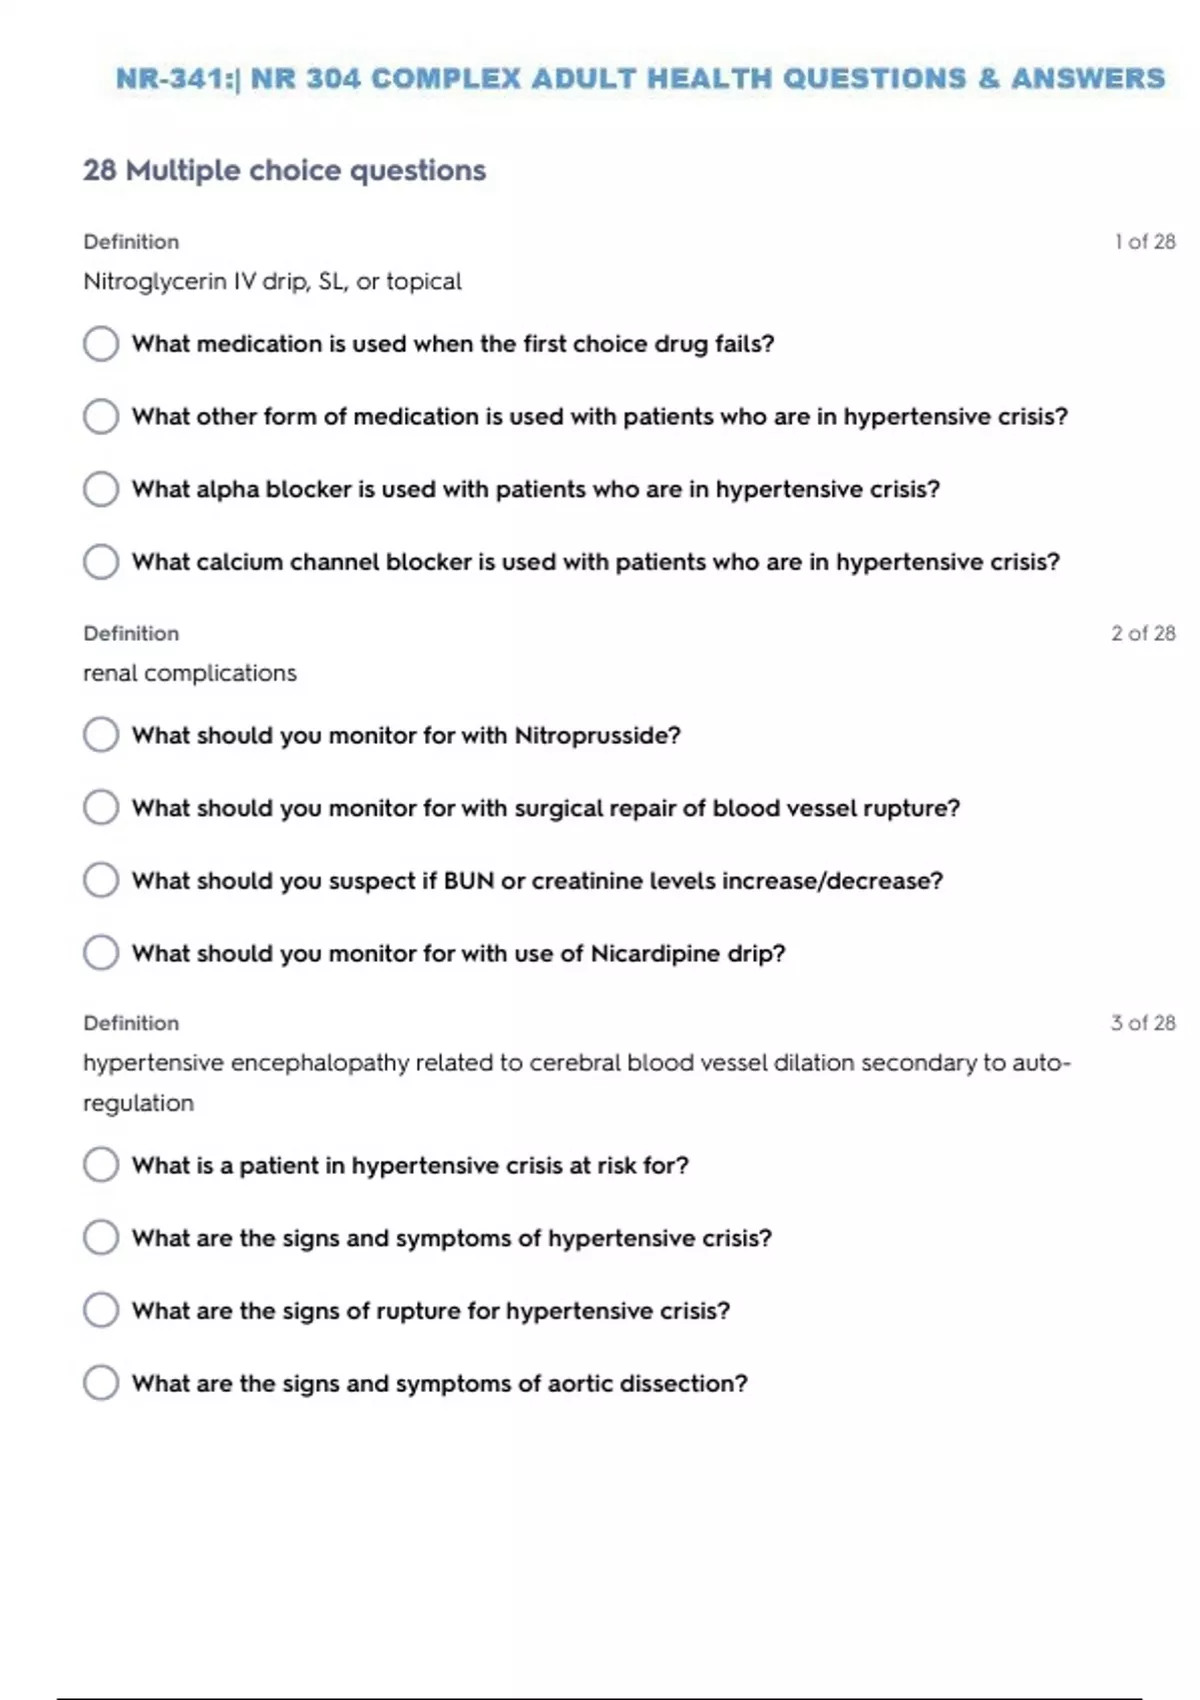This screenshot has height=1700, width=1200.
Task: Select the aortic dissection symptoms radio button
Action: click(x=101, y=1383)
